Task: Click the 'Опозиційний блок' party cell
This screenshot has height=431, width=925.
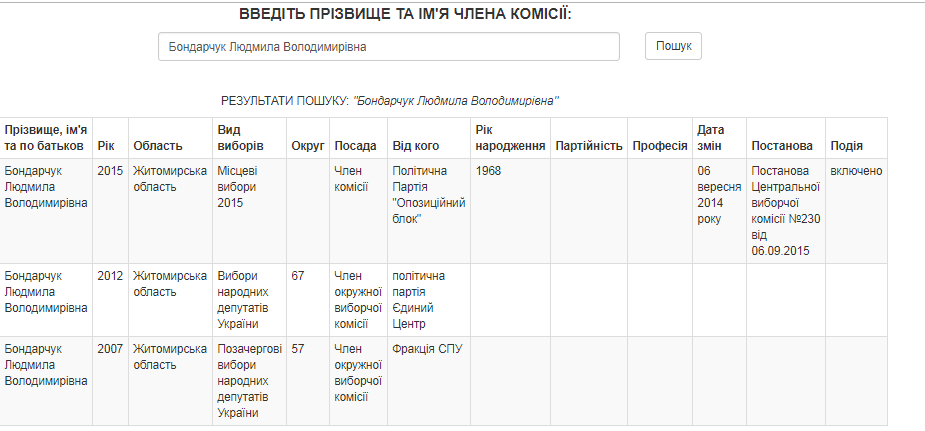Action: [429, 211]
